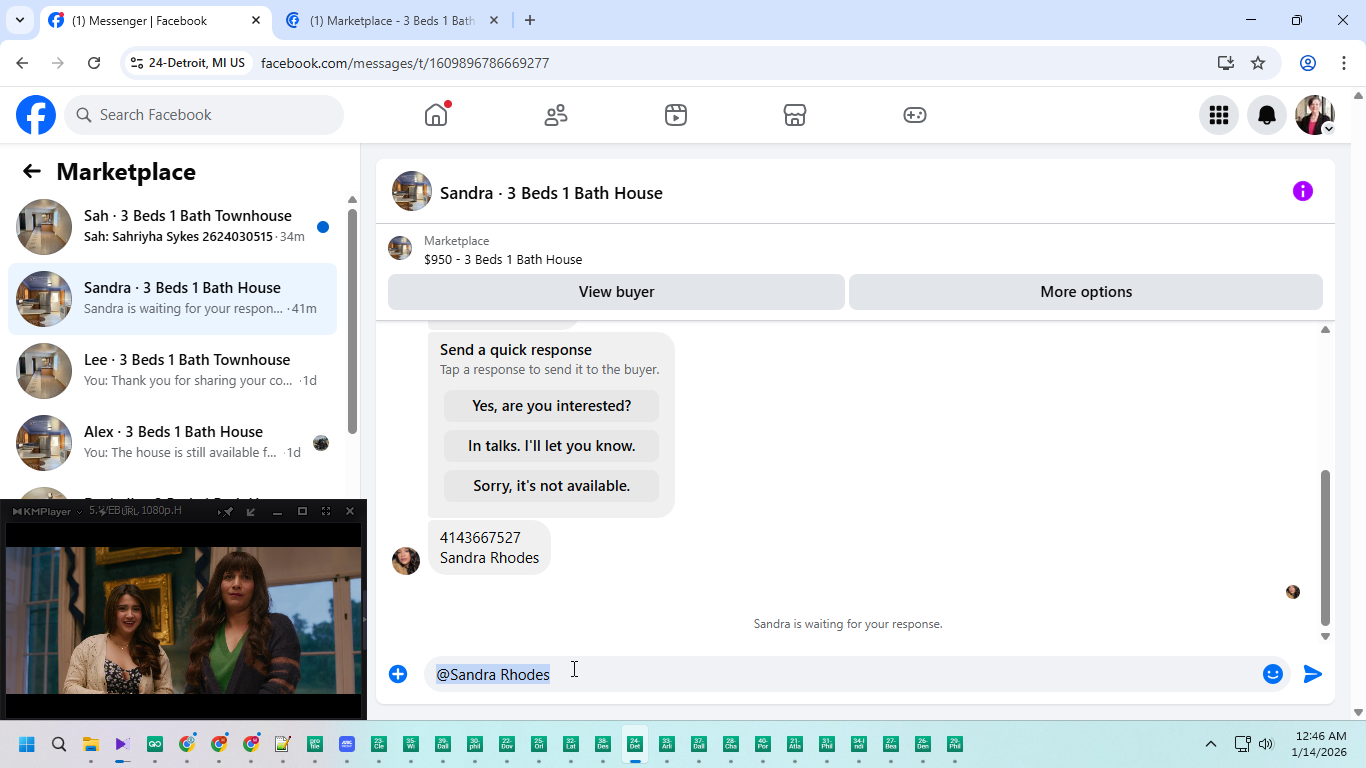Select the Sandra 3 Beds 1 Bath House chat
The height and width of the screenshot is (768, 1366).
point(173,299)
